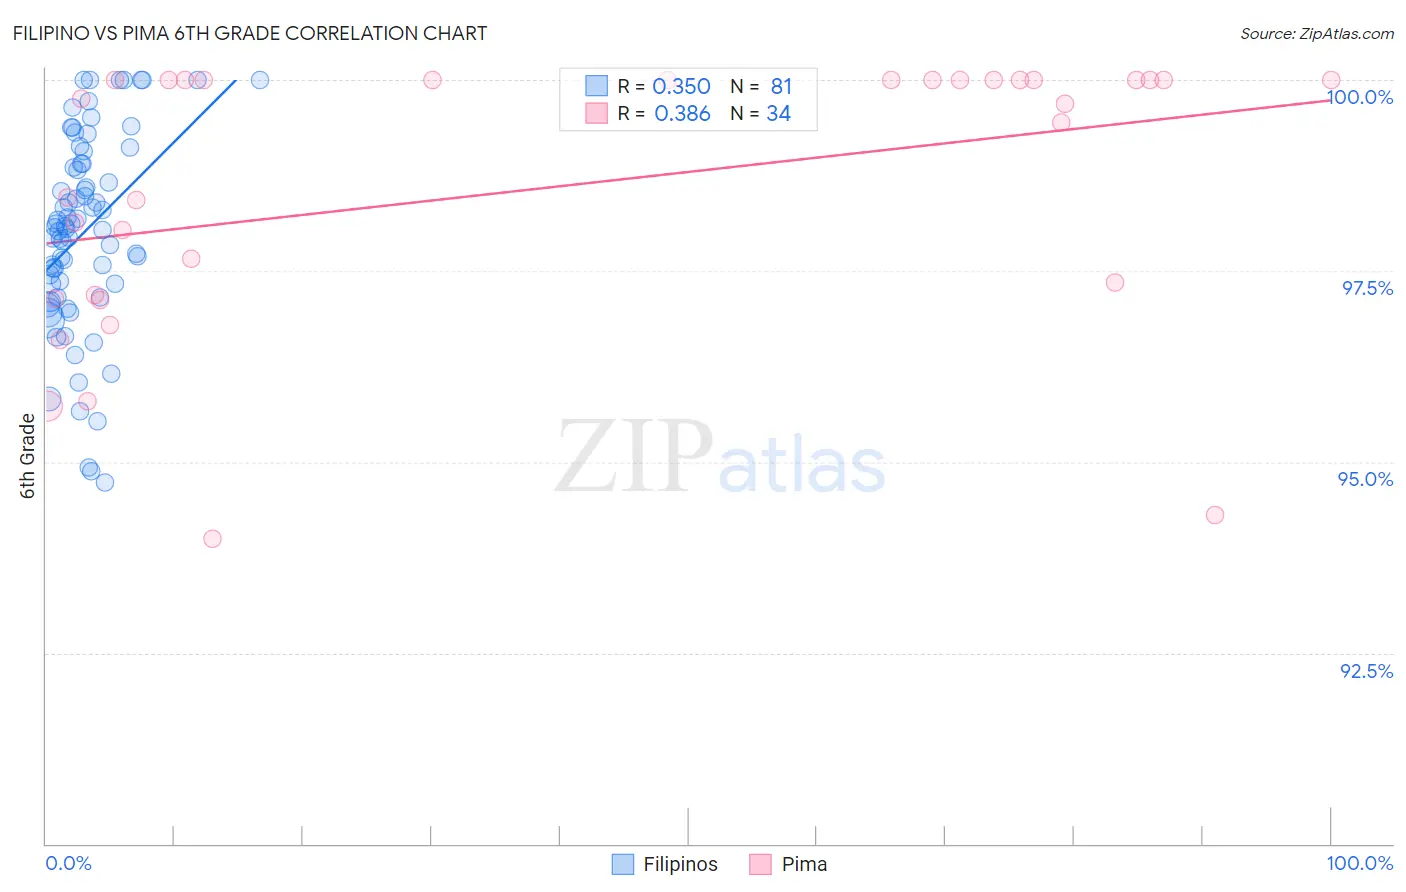Click the 100.0% y-axis tick label
The image size is (1406, 892).
1360,97
